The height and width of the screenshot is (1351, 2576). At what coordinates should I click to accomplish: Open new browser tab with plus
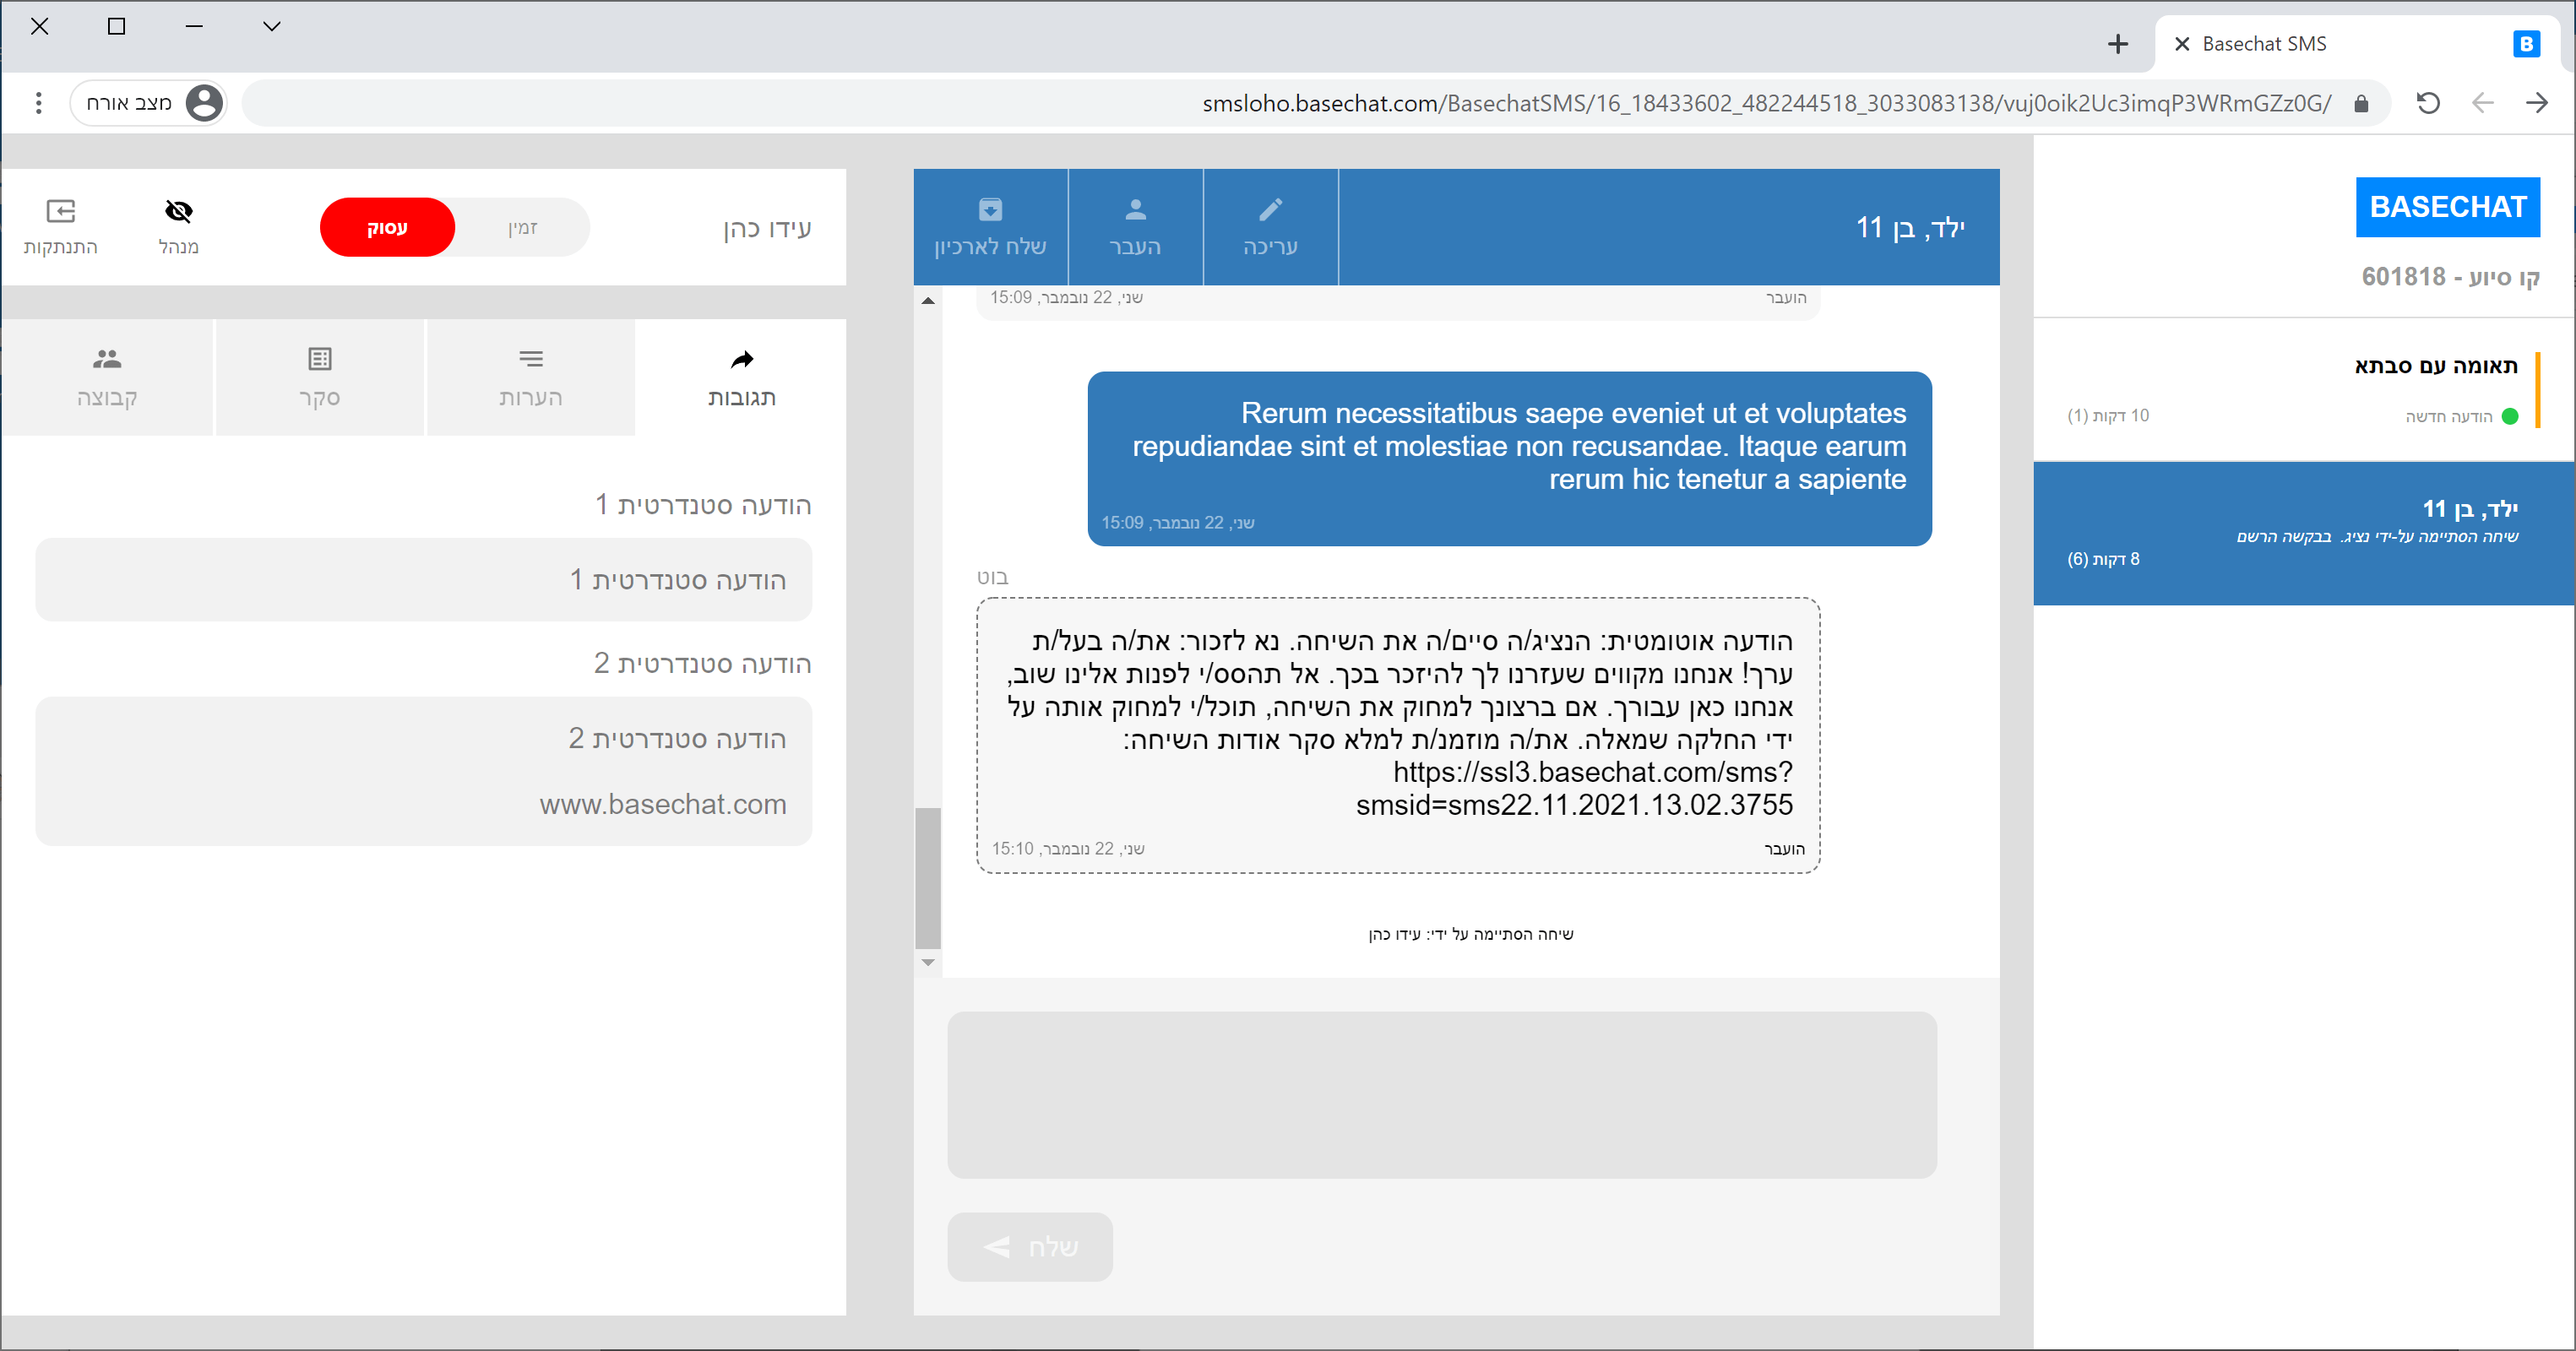click(x=2117, y=44)
